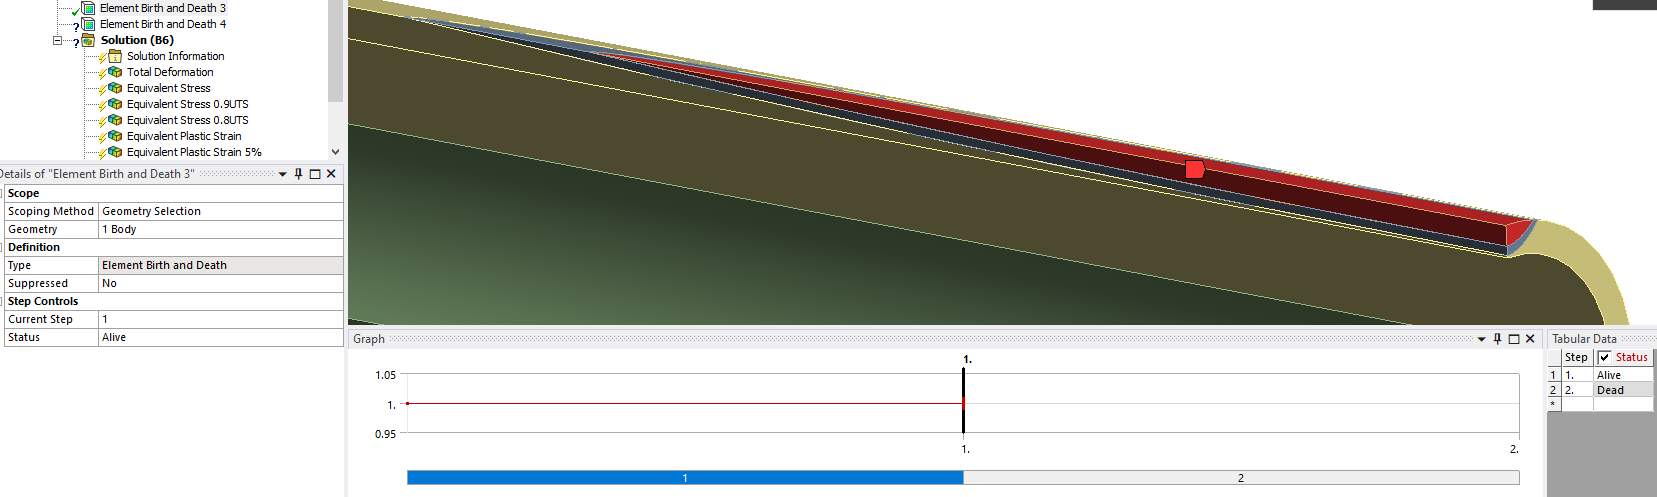The image size is (1657, 497).
Task: Open the Graph panel options dropdown arrow
Action: click(x=1481, y=339)
